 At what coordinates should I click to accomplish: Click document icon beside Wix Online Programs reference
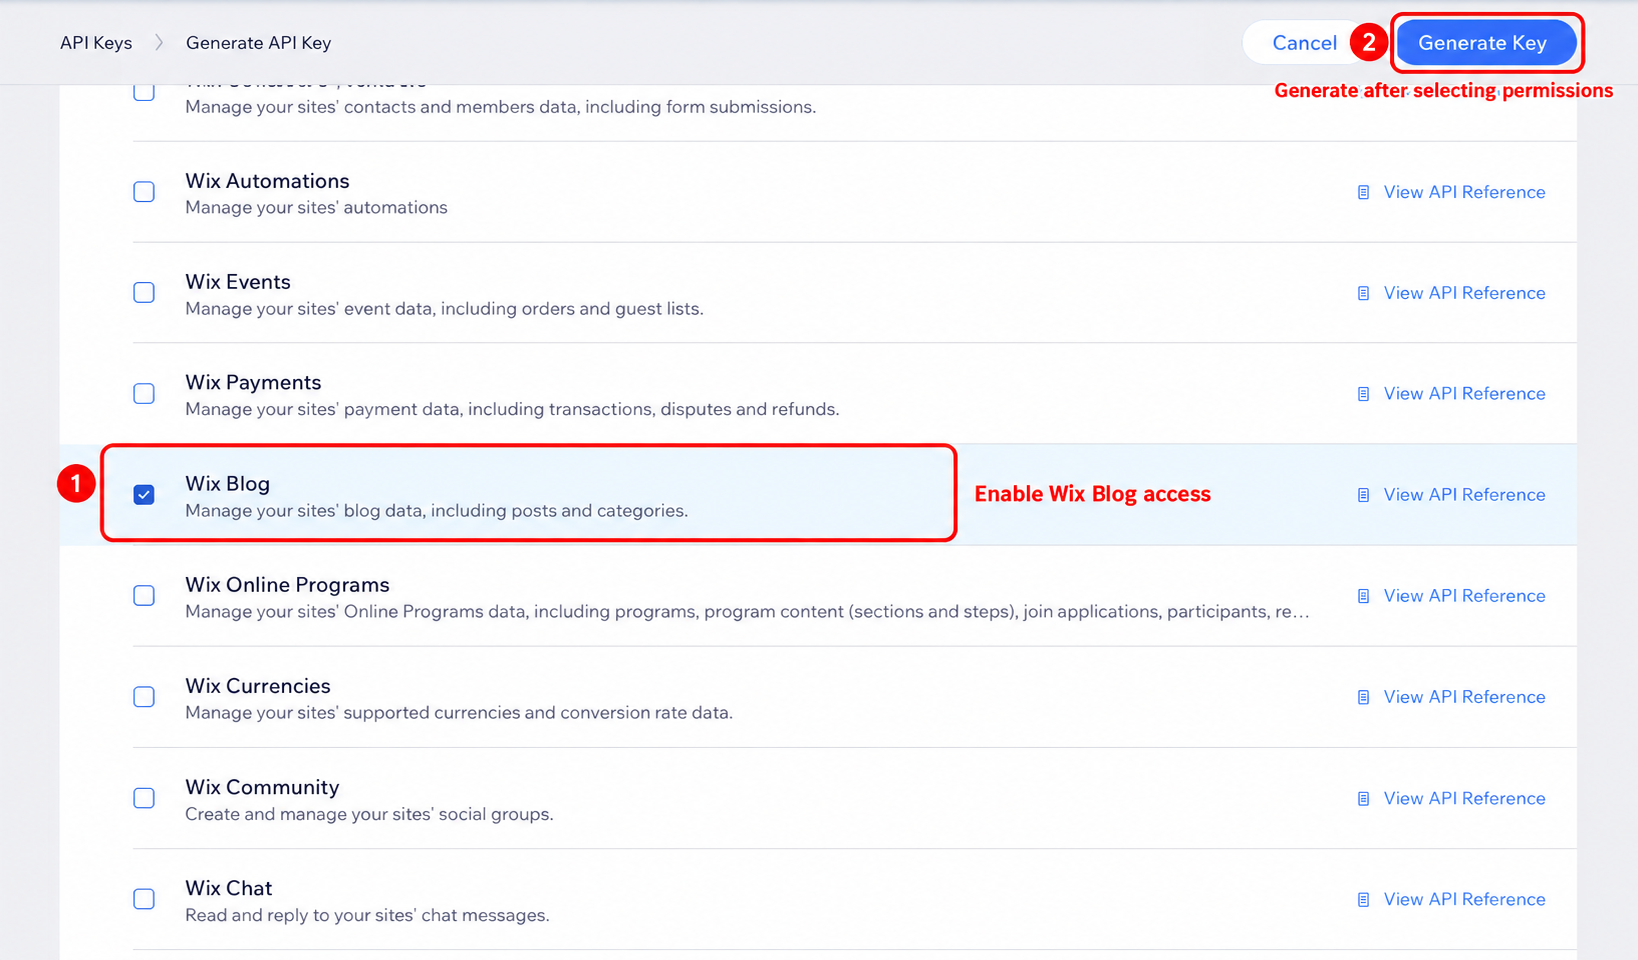click(x=1363, y=596)
